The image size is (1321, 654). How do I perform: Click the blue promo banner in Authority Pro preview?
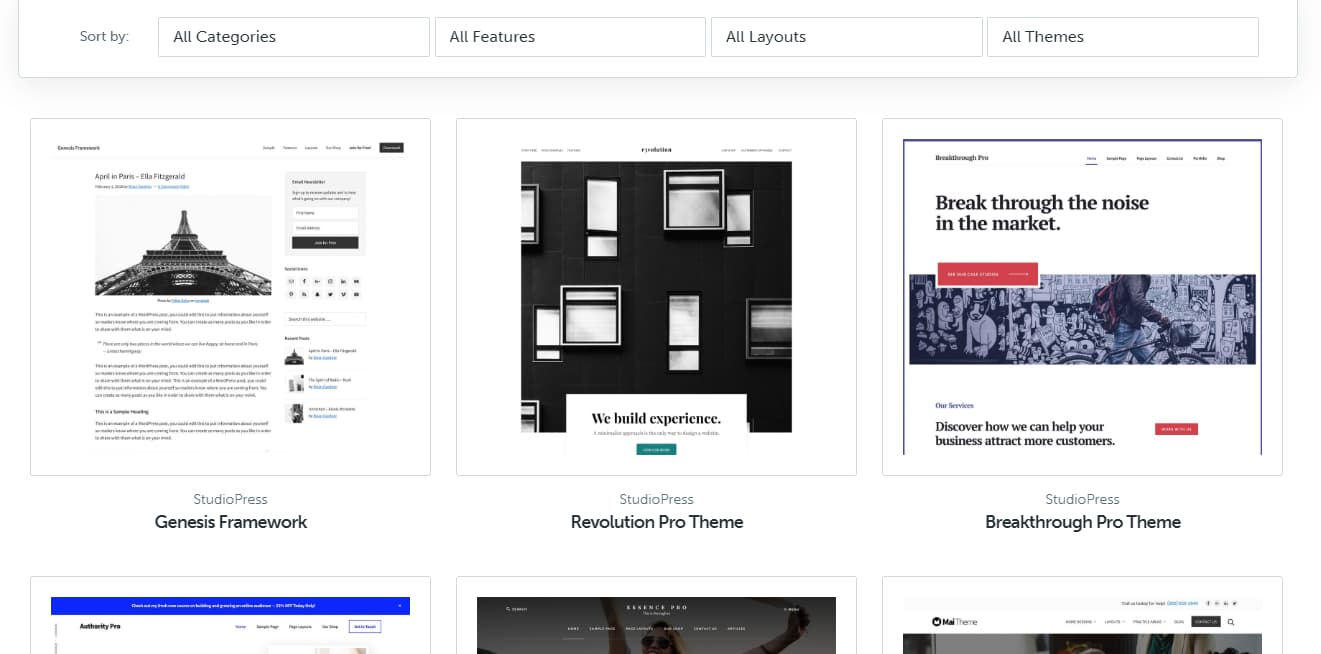[x=230, y=605]
